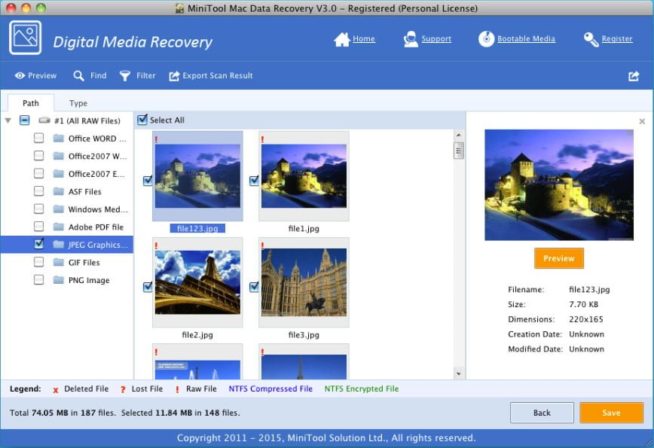
Task: Select the file123.jpg castle thumbnail
Action: tap(198, 176)
